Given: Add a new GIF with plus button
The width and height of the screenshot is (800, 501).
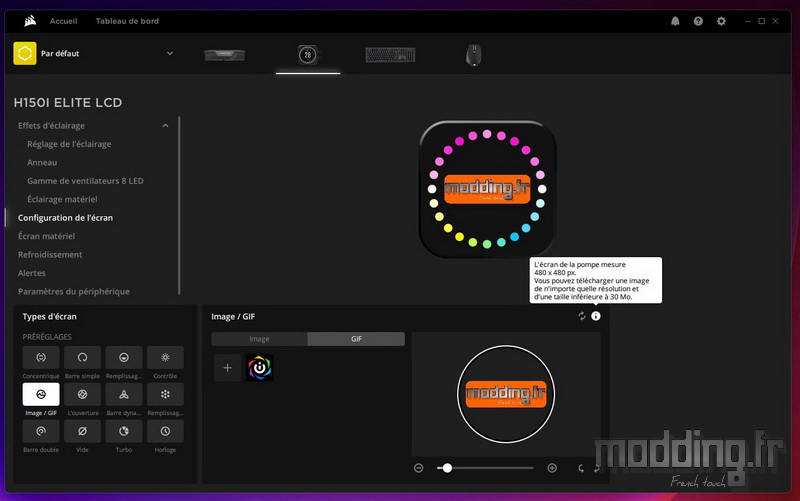Looking at the screenshot, I should coord(228,368).
